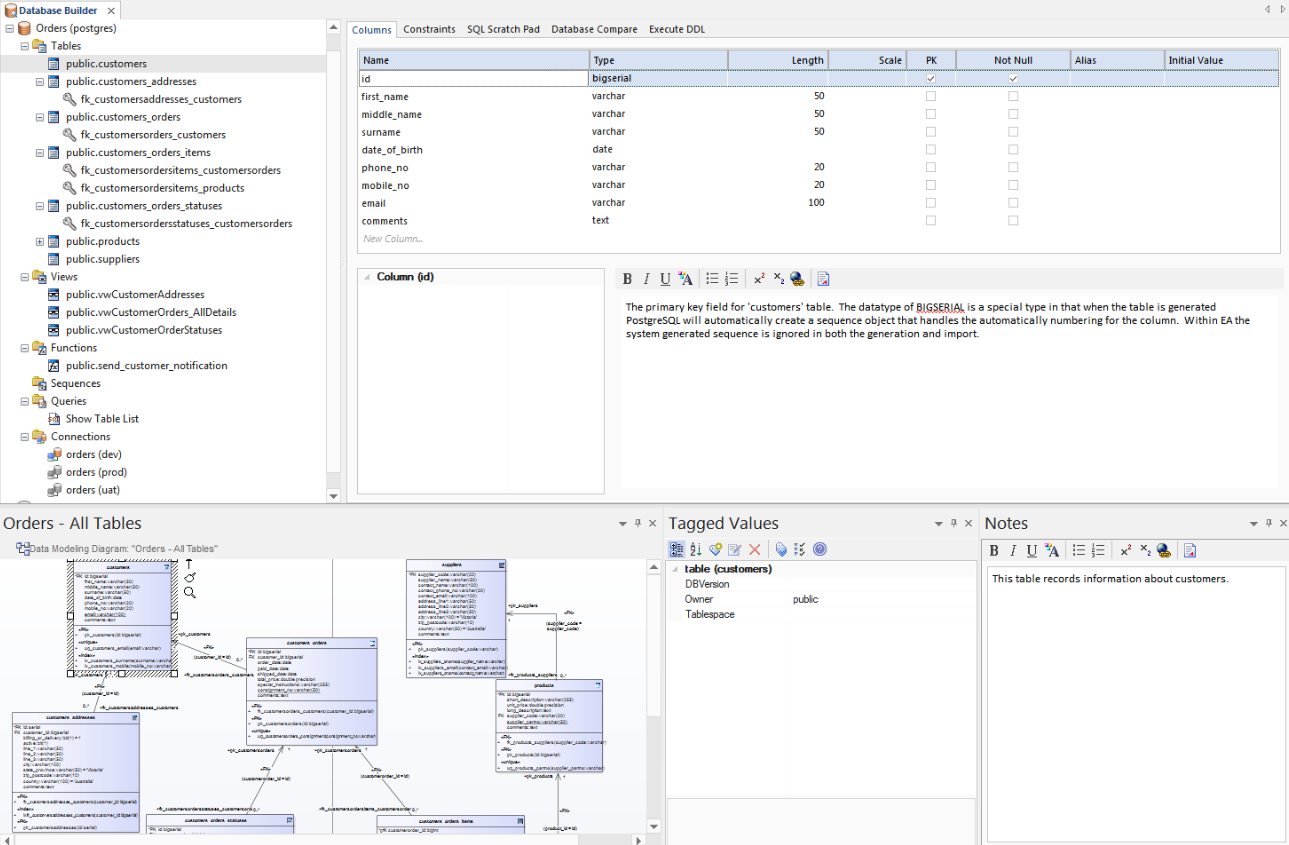Open the Notes panel menu arrow
The image size is (1289, 845).
pos(1254,523)
